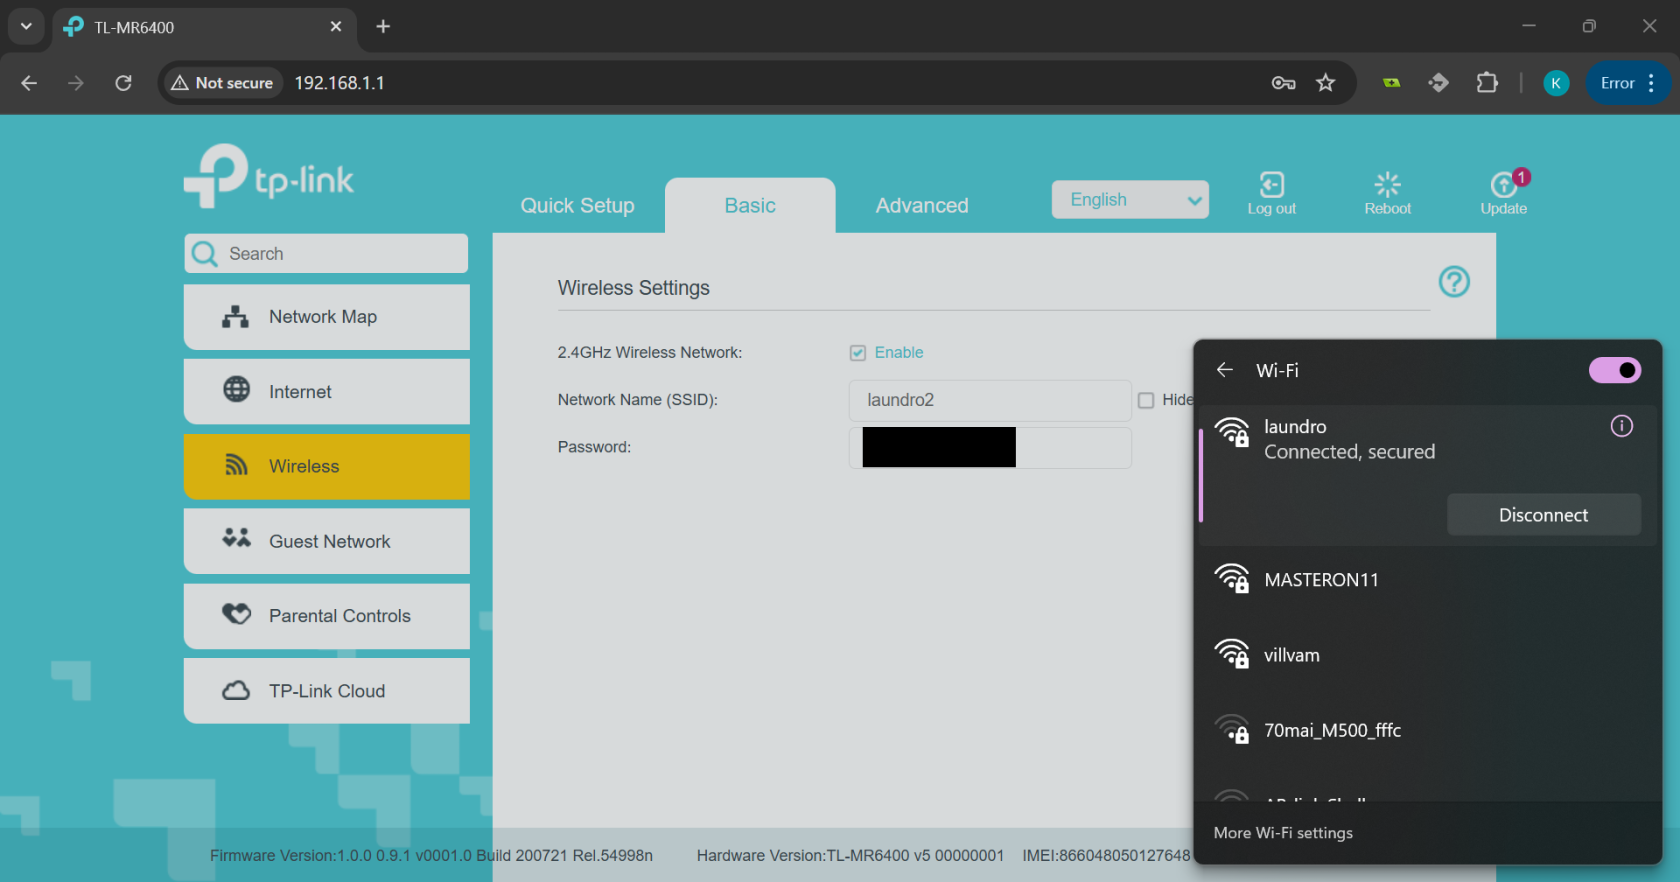This screenshot has height=882, width=1680.
Task: Click the Search input field
Action: pos(326,254)
